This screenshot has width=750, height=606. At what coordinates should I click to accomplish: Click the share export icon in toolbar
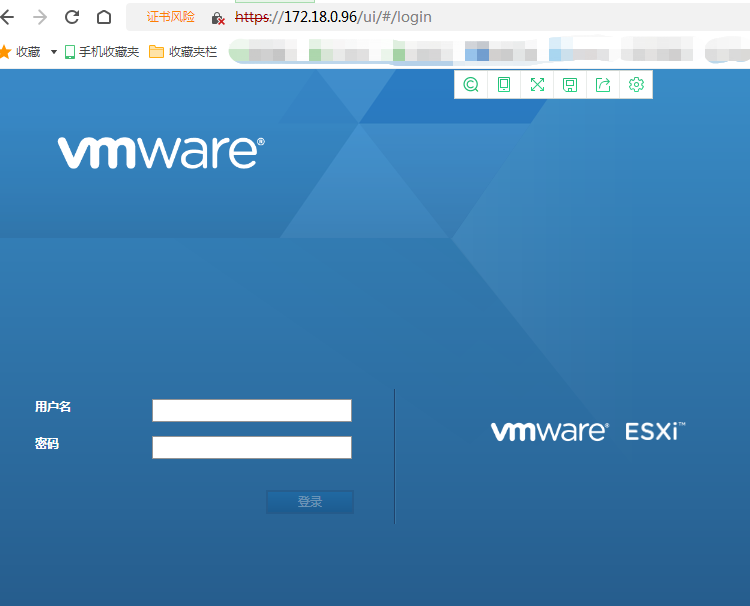[x=603, y=85]
